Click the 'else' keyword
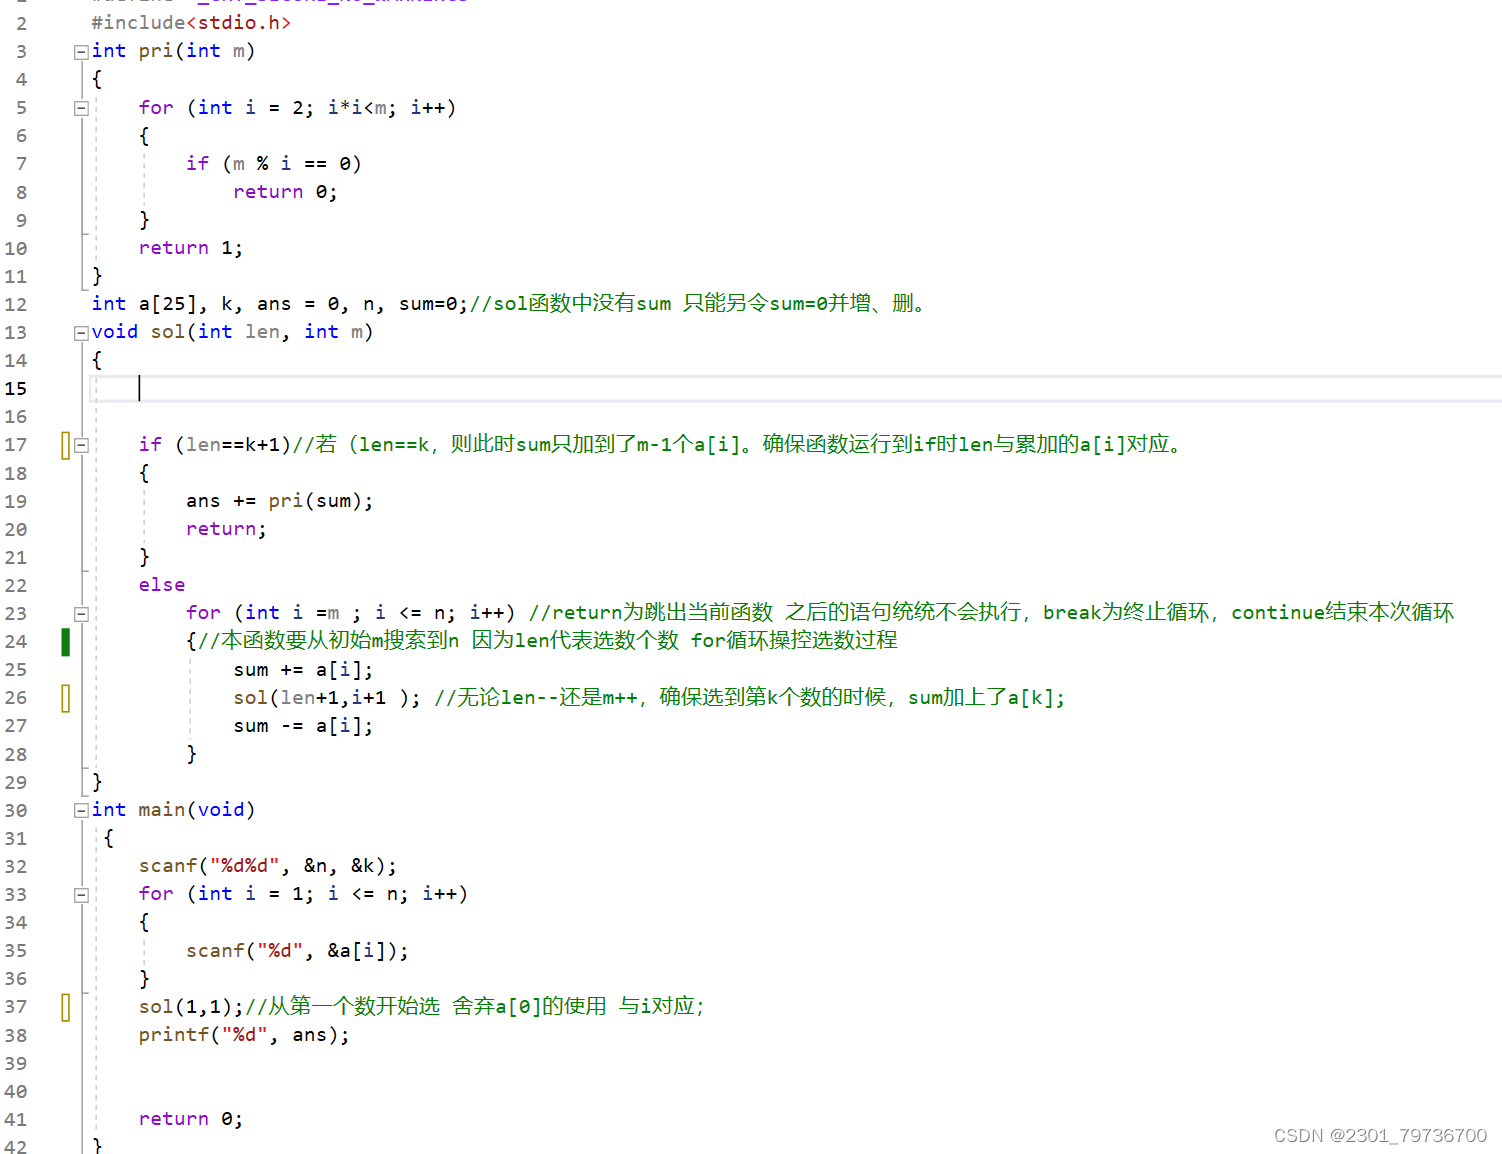The width and height of the screenshot is (1502, 1154). tap(162, 585)
